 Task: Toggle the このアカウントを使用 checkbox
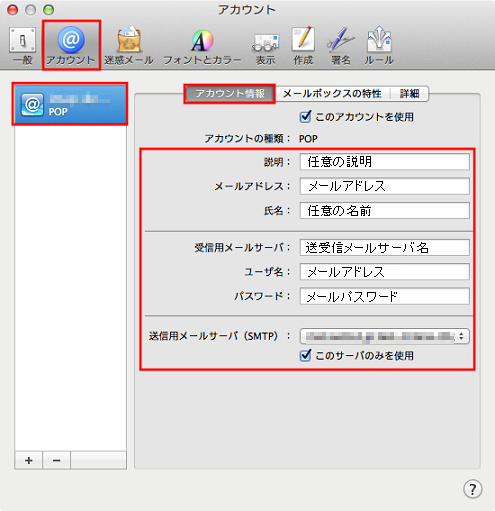tap(305, 117)
